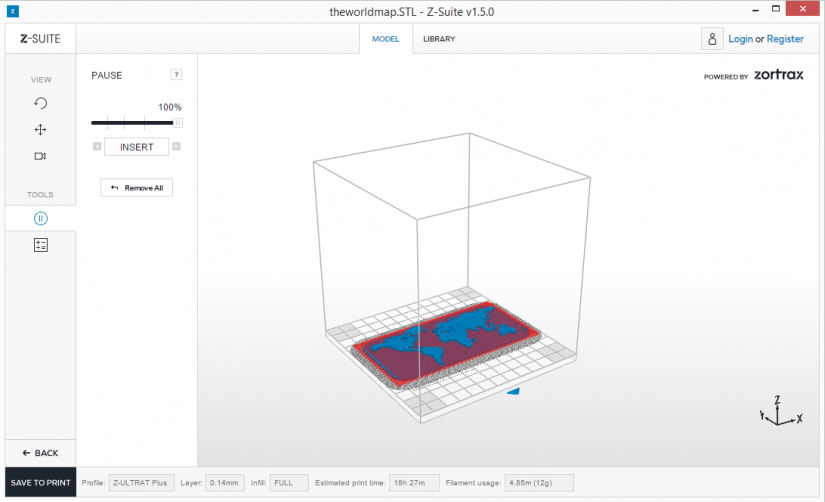Screen dimensions: 825x502
Task: Select the pan/move view tool
Action: point(41,129)
